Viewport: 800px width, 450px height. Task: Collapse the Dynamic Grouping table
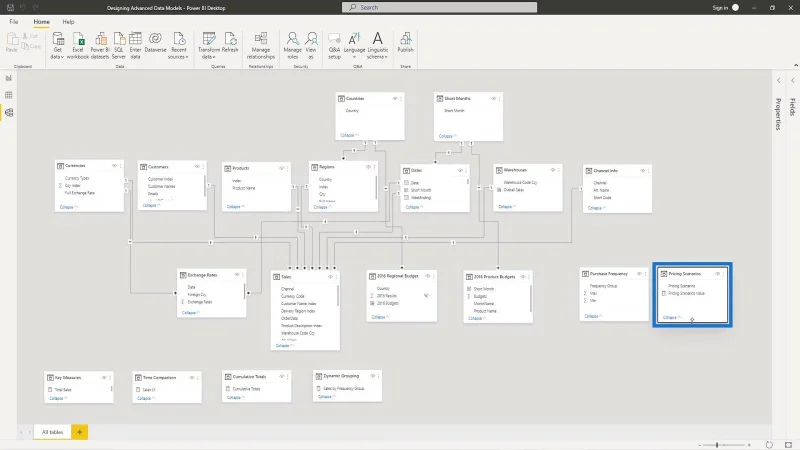point(327,397)
